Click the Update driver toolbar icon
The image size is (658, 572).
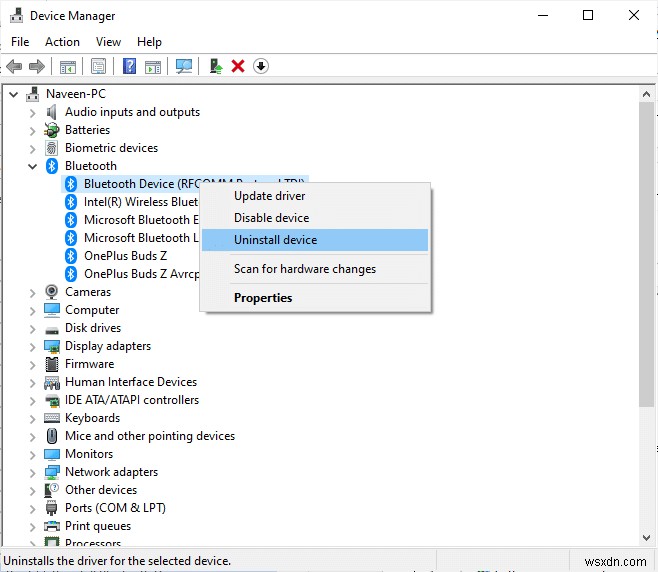point(216,66)
